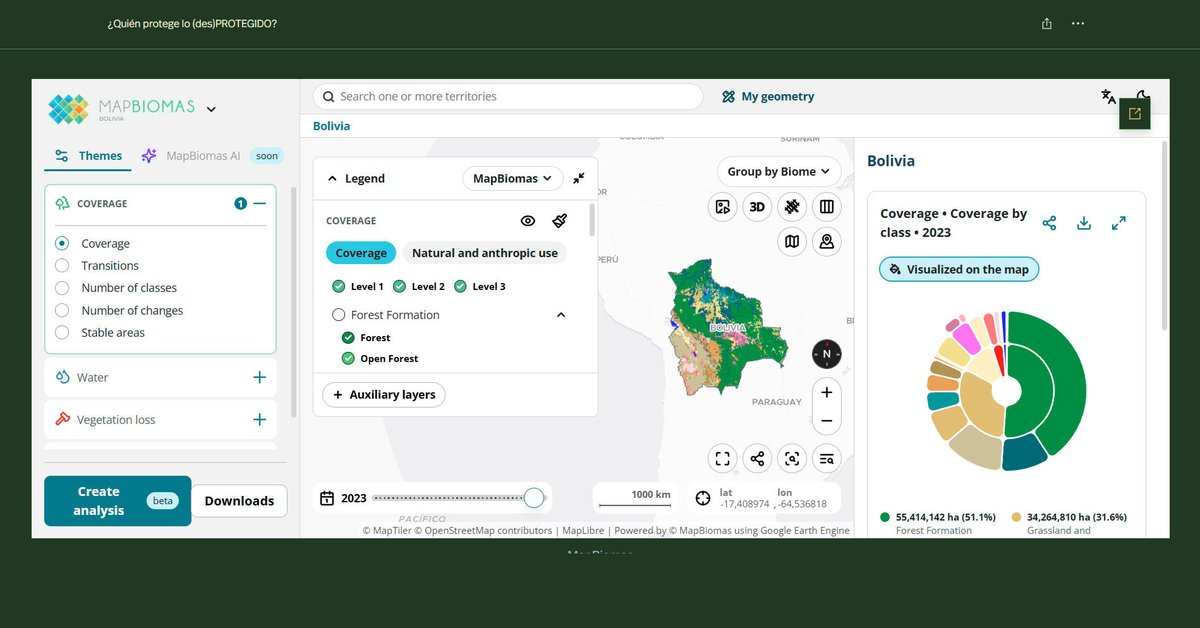The image size is (1200, 628).
Task: Minimize the Legend panel with arrows icon
Action: pyautogui.click(x=579, y=178)
